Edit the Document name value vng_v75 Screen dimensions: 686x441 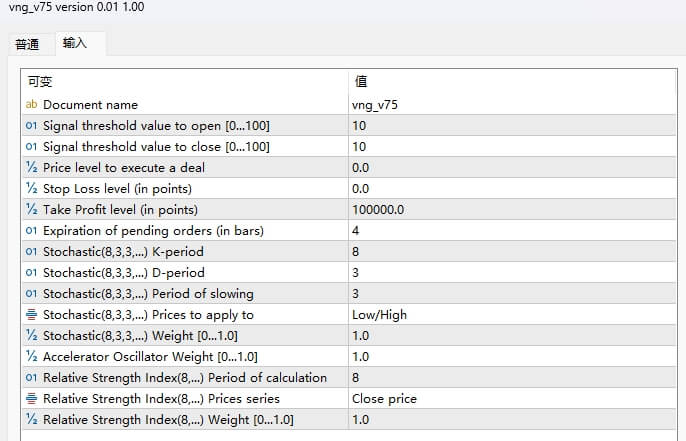point(510,105)
